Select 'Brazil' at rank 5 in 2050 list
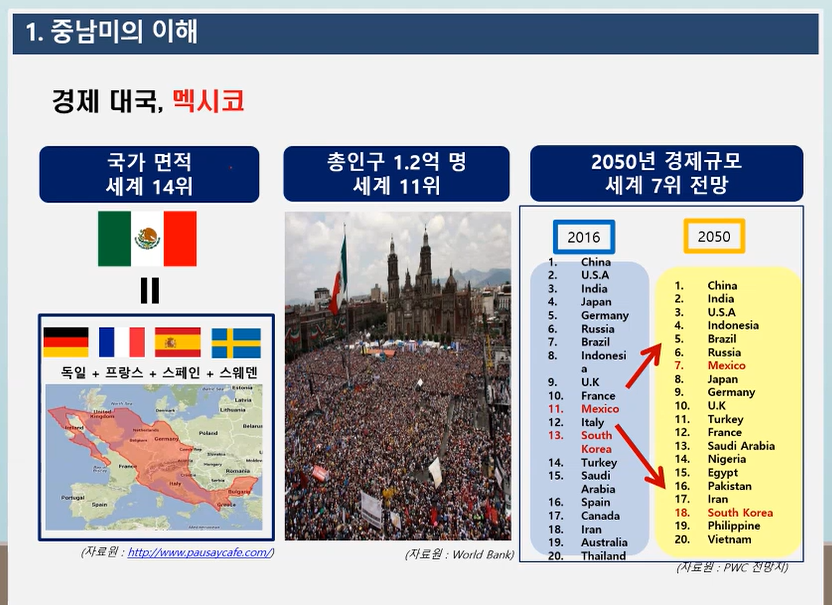The height and width of the screenshot is (605, 832). pyautogui.click(x=722, y=339)
